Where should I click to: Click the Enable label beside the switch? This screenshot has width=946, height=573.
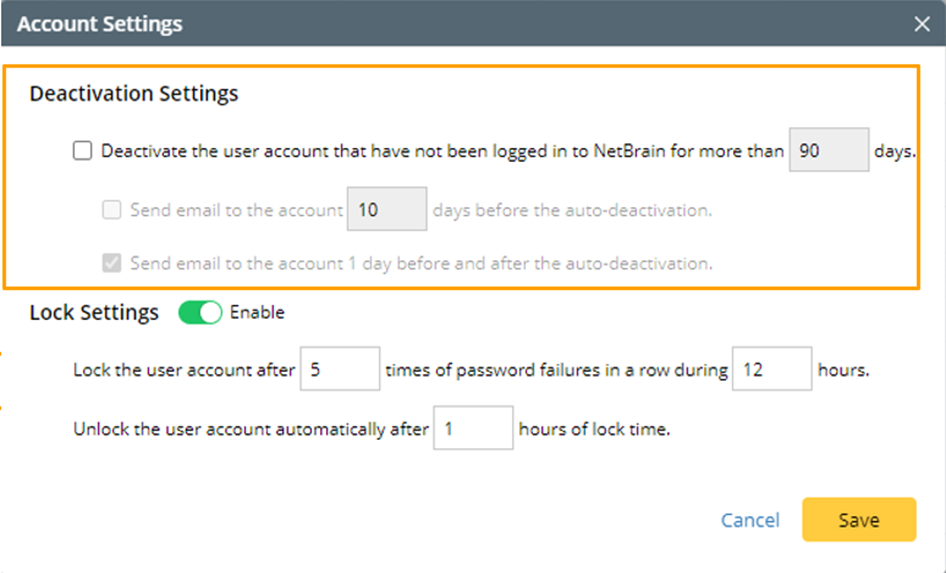coord(257,312)
